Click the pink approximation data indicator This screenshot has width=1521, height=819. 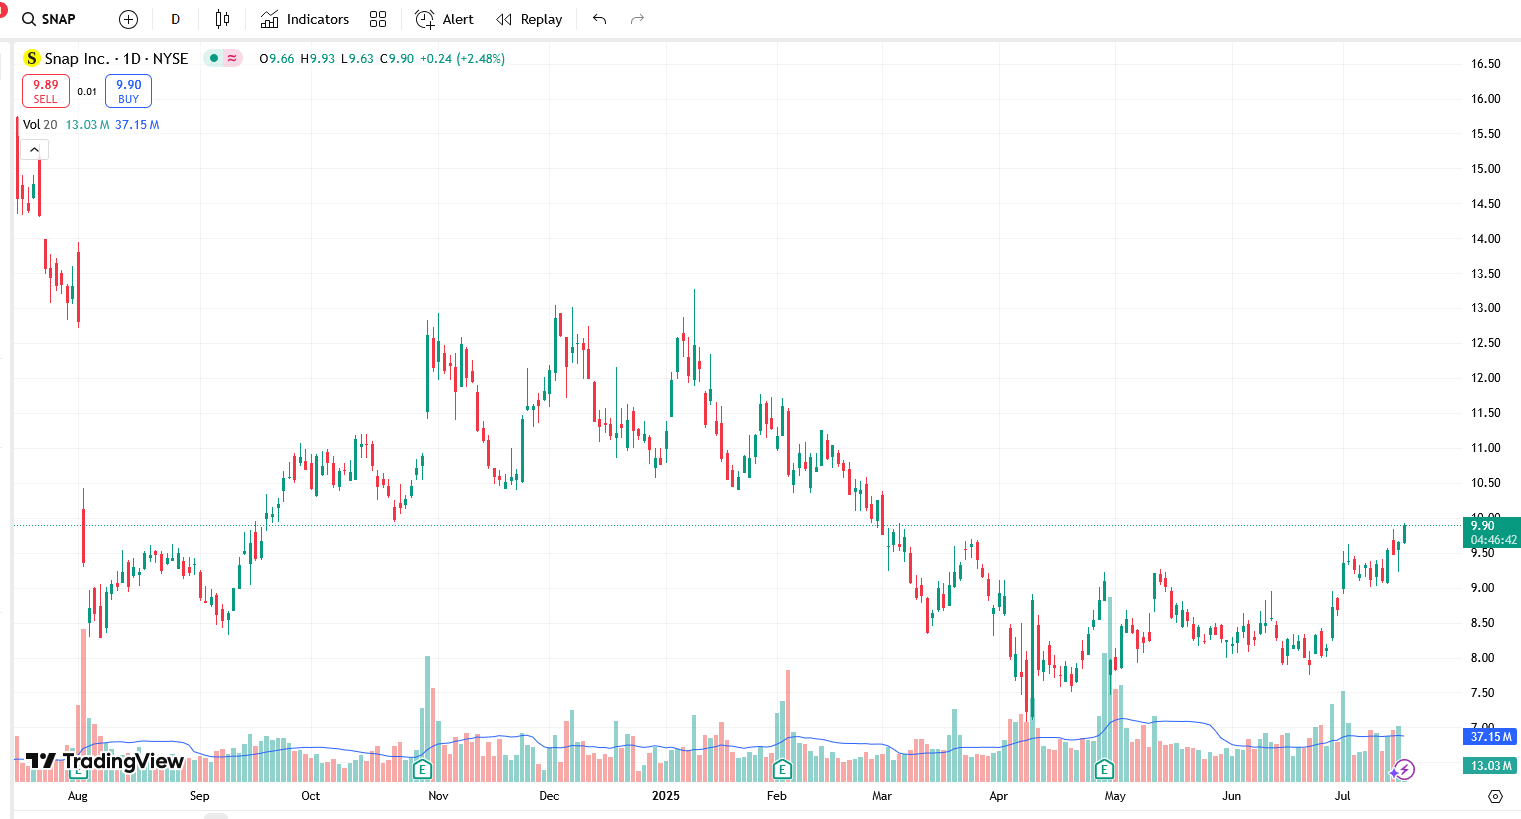click(232, 59)
